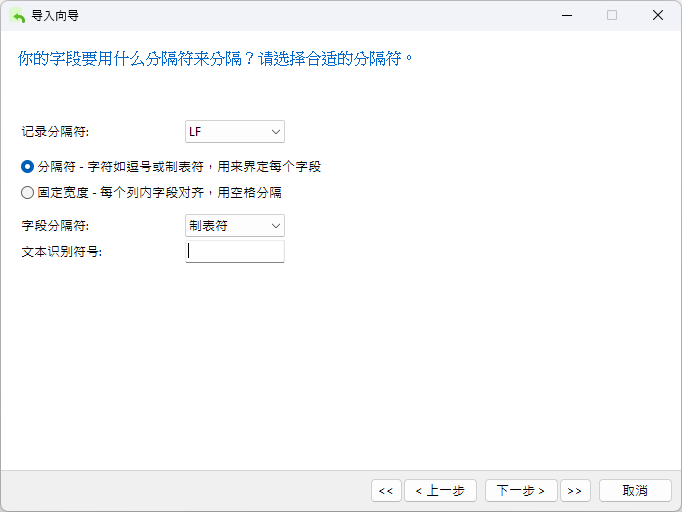Open the 记录分隔符 LF dropdown
Screen dimensions: 682x512
click(235, 131)
